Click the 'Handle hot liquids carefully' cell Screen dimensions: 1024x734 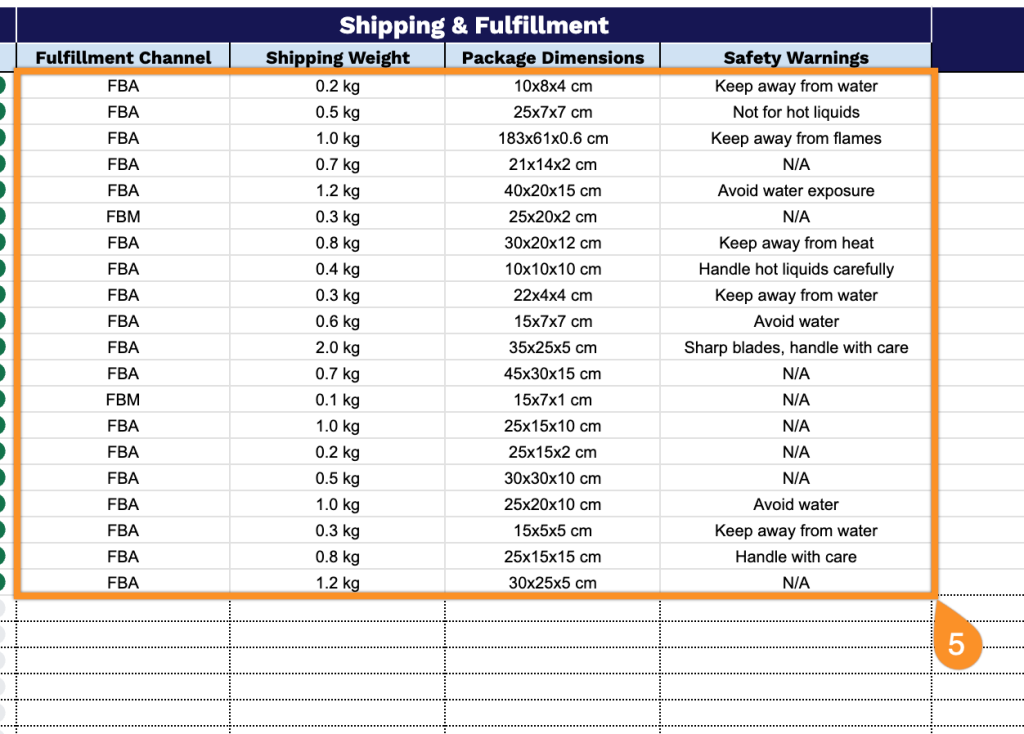tap(796, 269)
